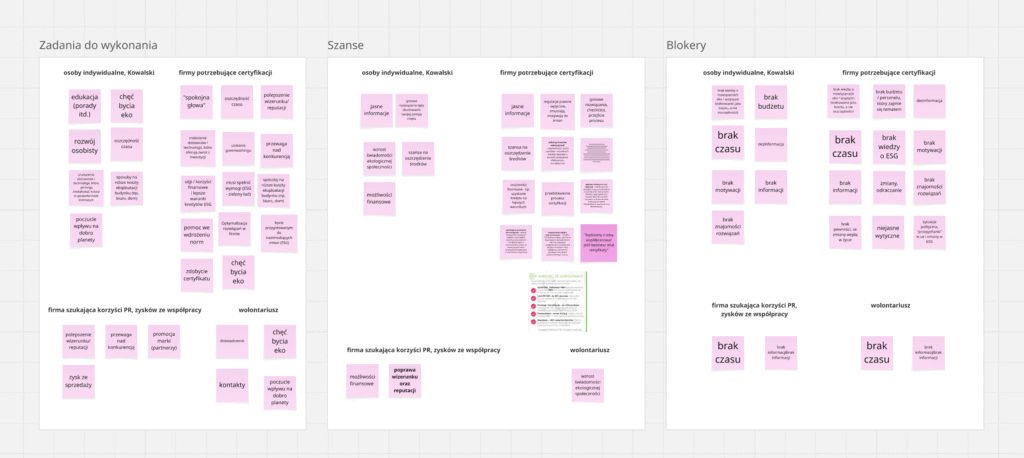Click "brak czasu" note under wolontariusz in Blokery

point(877,353)
